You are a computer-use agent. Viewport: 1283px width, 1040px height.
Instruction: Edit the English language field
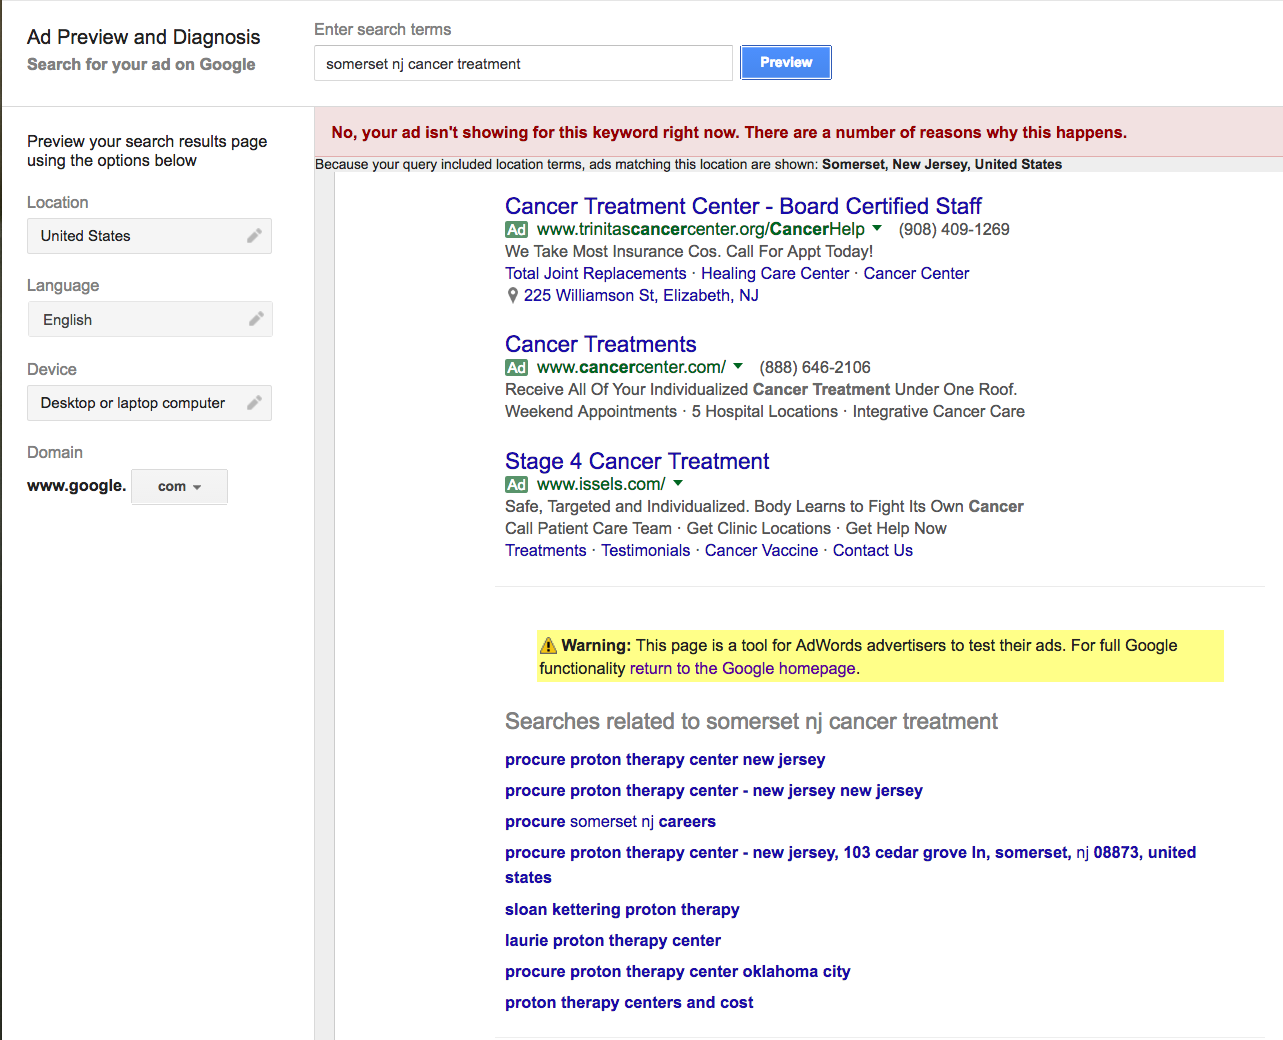click(149, 319)
